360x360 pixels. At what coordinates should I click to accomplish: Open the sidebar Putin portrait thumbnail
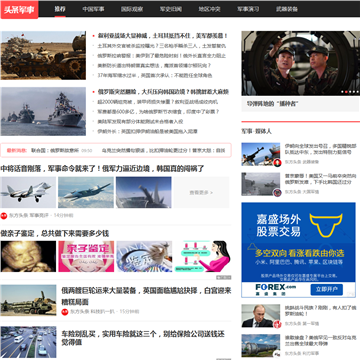pos(261,315)
